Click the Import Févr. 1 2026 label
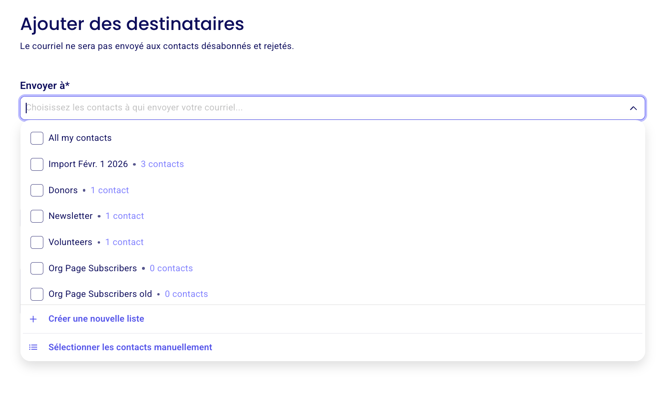Viewport: 670px width, 413px height. (88, 164)
